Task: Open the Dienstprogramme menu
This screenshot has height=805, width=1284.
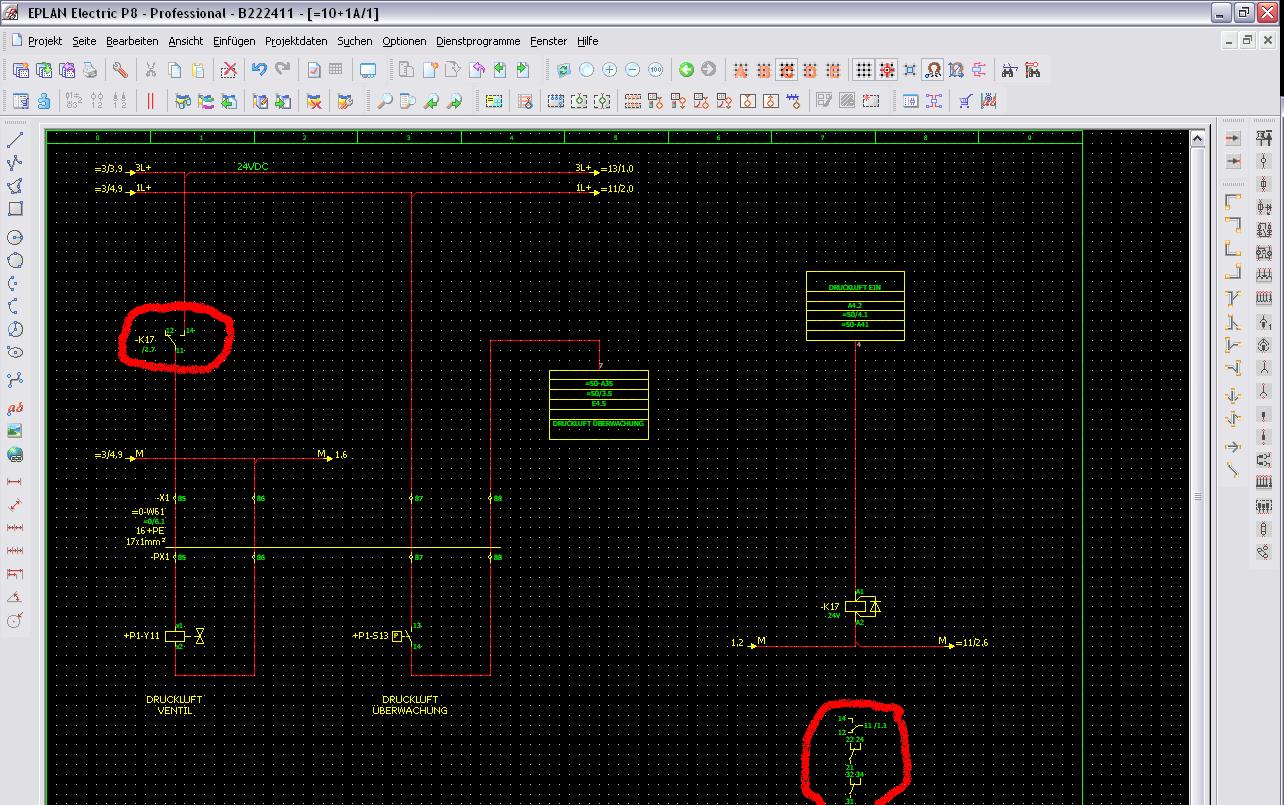Action: coord(477,41)
